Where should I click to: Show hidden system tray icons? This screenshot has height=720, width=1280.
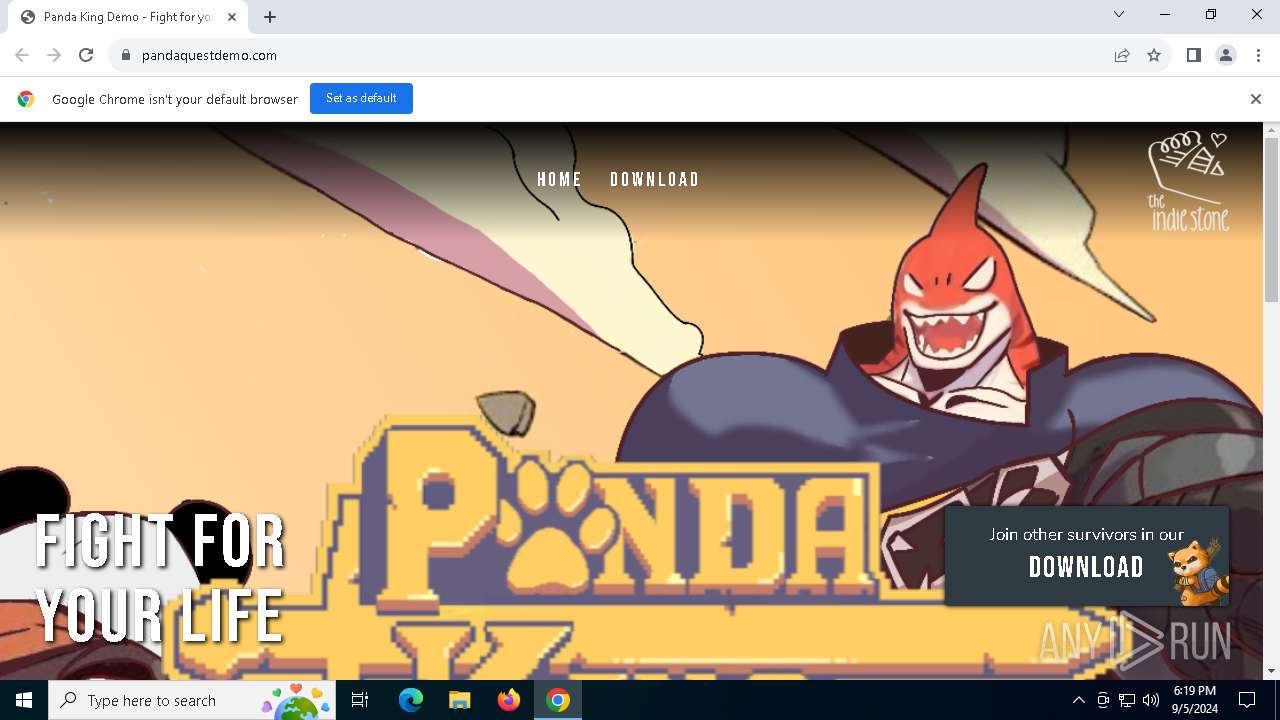1078,700
